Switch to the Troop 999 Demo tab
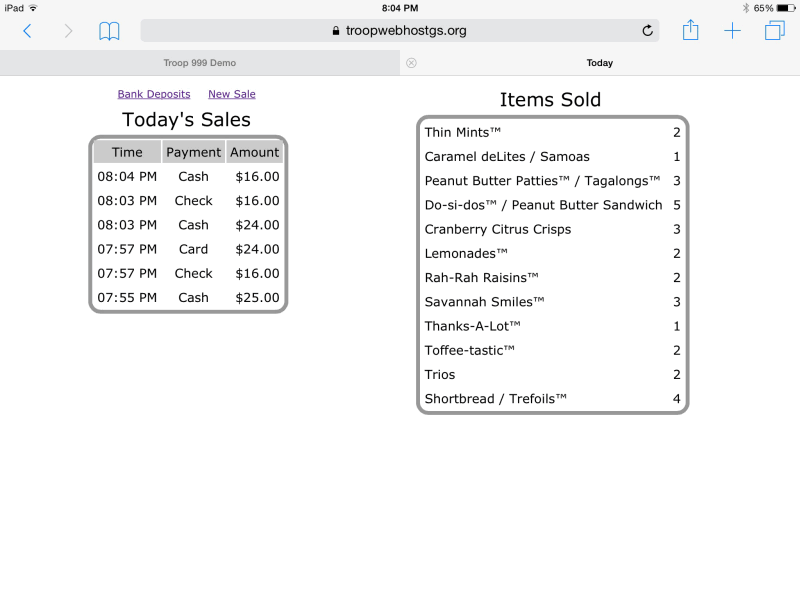Screen dimensions: 800x600 pos(200,63)
